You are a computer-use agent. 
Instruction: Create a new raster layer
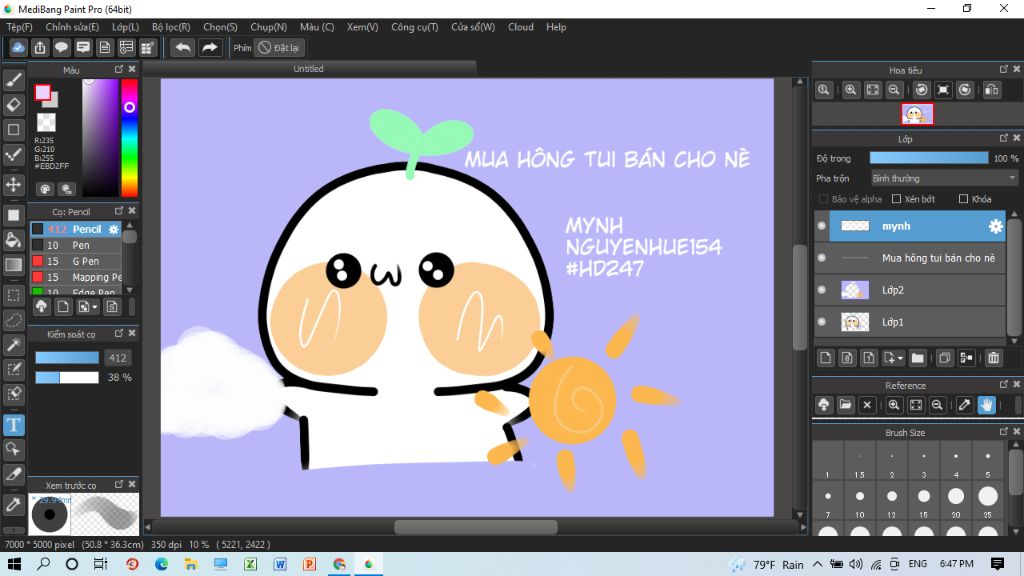click(x=825, y=358)
